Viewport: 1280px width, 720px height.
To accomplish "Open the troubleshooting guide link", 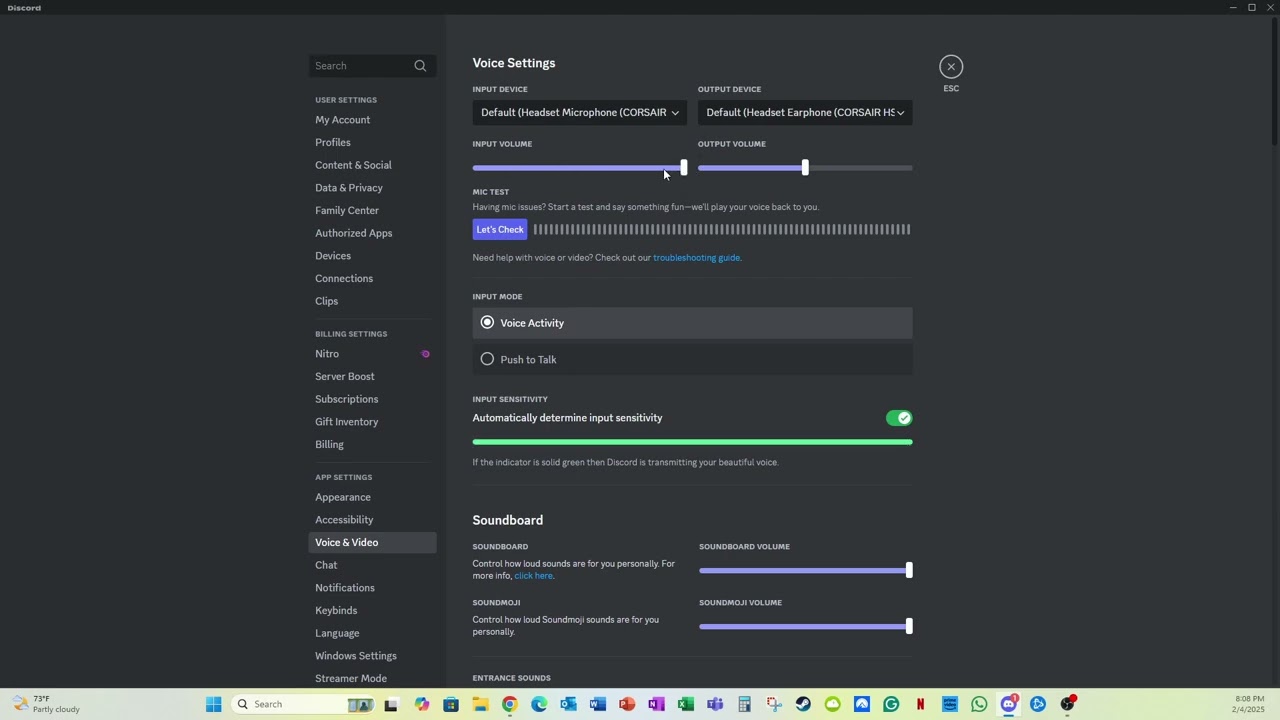I will pyautogui.click(x=697, y=258).
